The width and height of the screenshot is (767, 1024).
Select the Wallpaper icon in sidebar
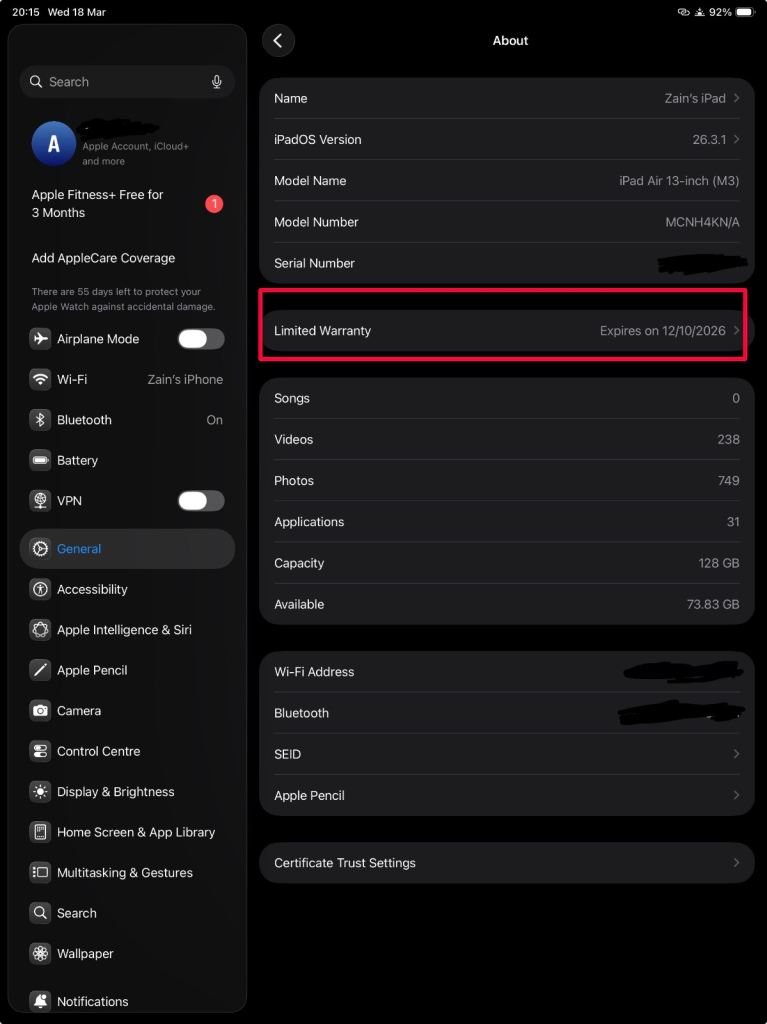[x=40, y=954]
